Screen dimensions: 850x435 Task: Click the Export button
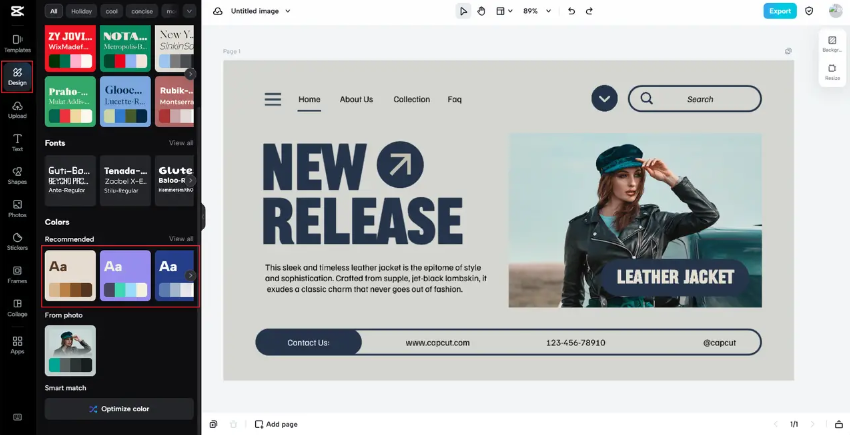tap(780, 11)
